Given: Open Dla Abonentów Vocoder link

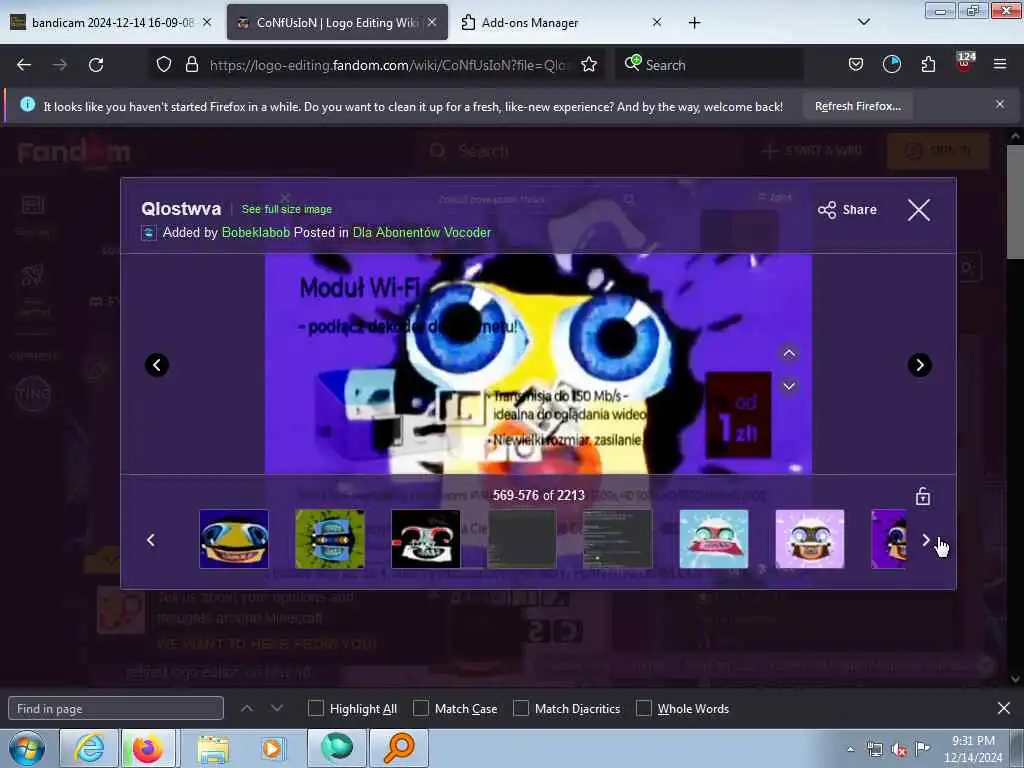Looking at the screenshot, I should tap(421, 232).
